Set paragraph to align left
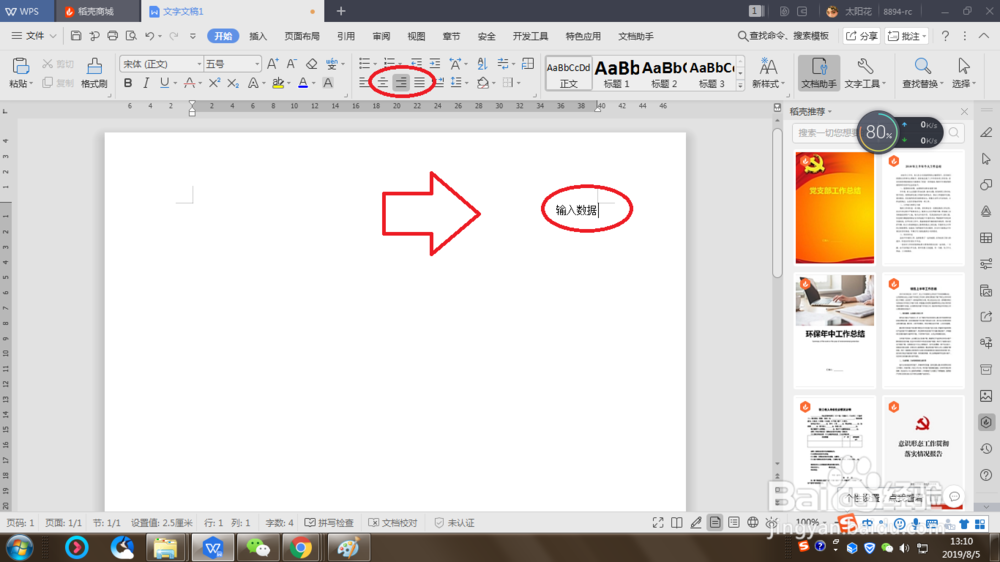The width and height of the screenshot is (1000, 562). tap(364, 82)
